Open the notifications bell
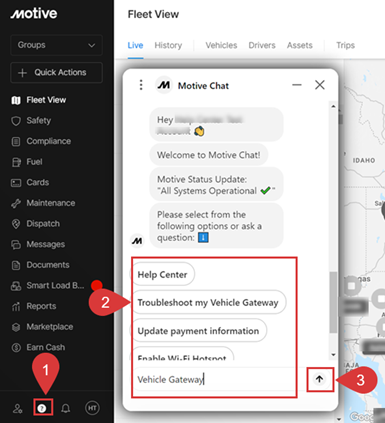 pos(66,408)
